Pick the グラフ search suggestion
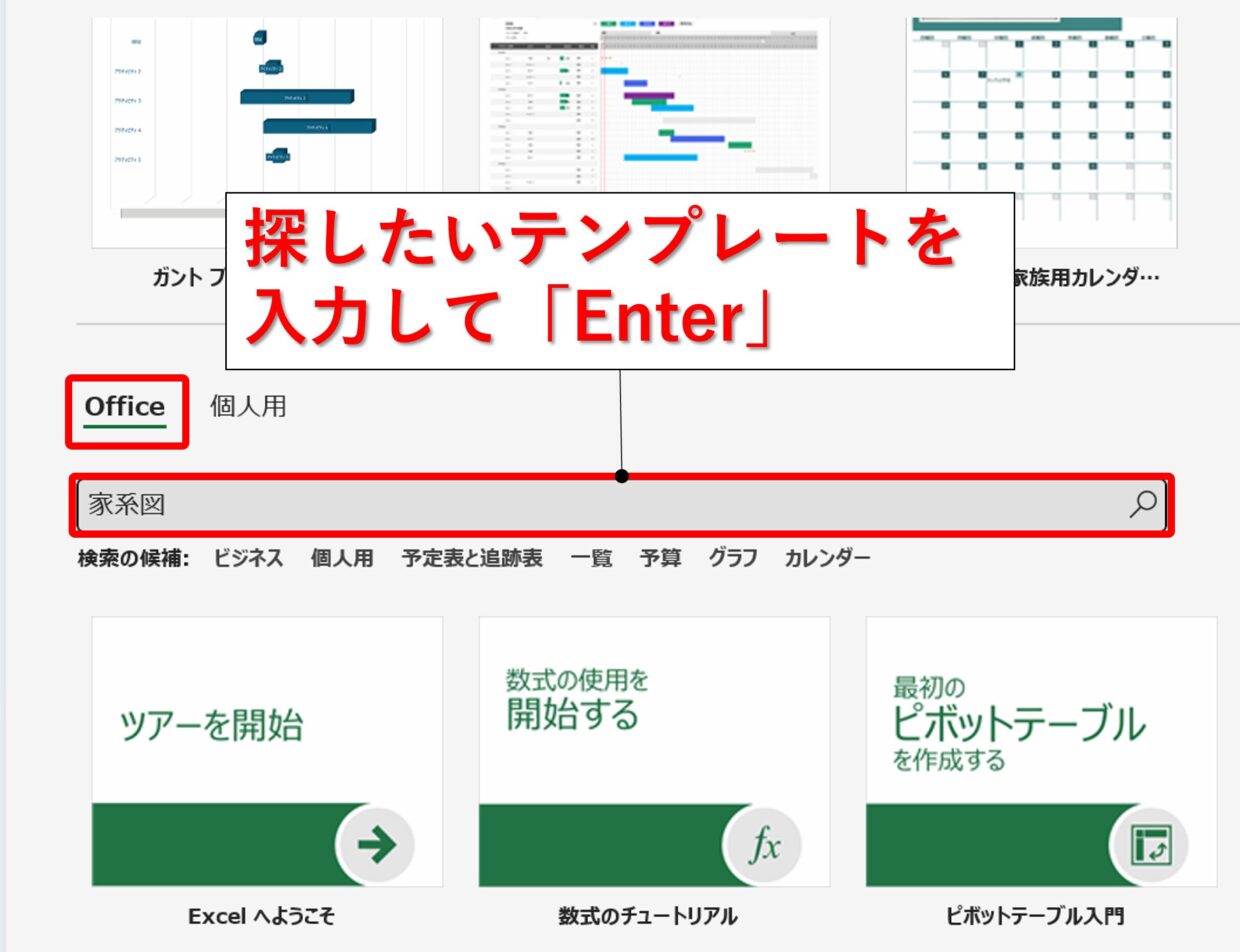 click(x=733, y=558)
